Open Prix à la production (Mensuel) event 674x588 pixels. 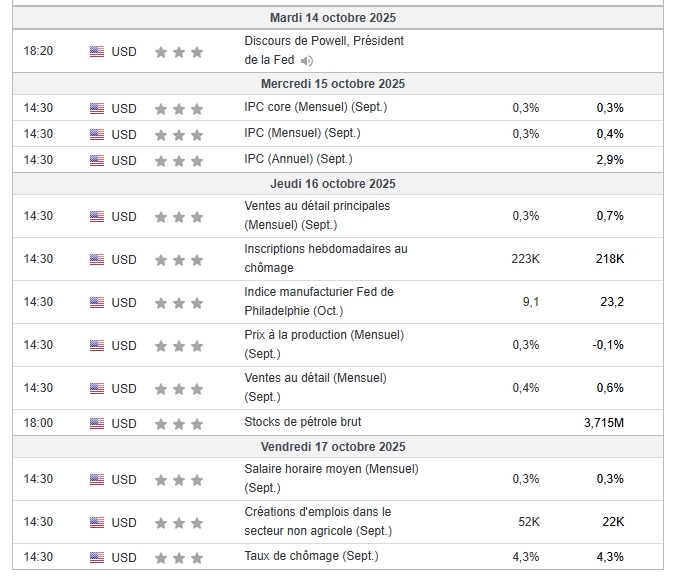click(324, 344)
